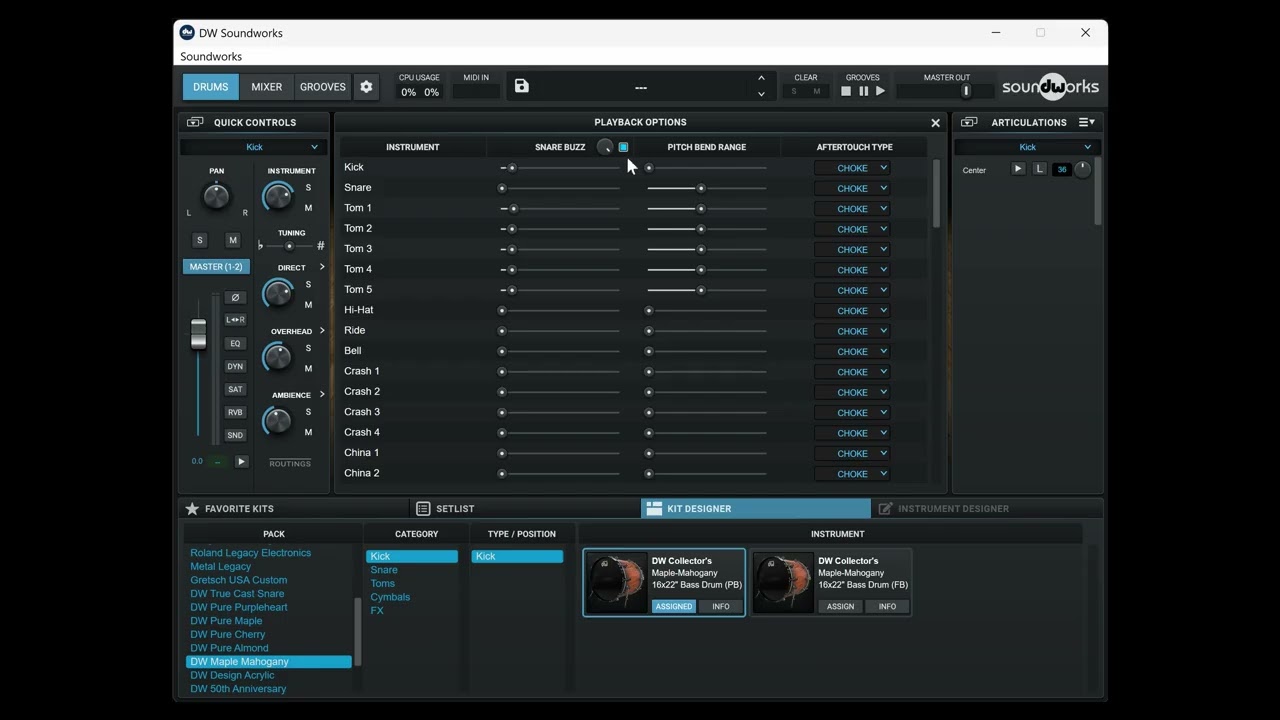Select the next preset with the up arrow
The height and width of the screenshot is (720, 1280).
pyautogui.click(x=761, y=78)
